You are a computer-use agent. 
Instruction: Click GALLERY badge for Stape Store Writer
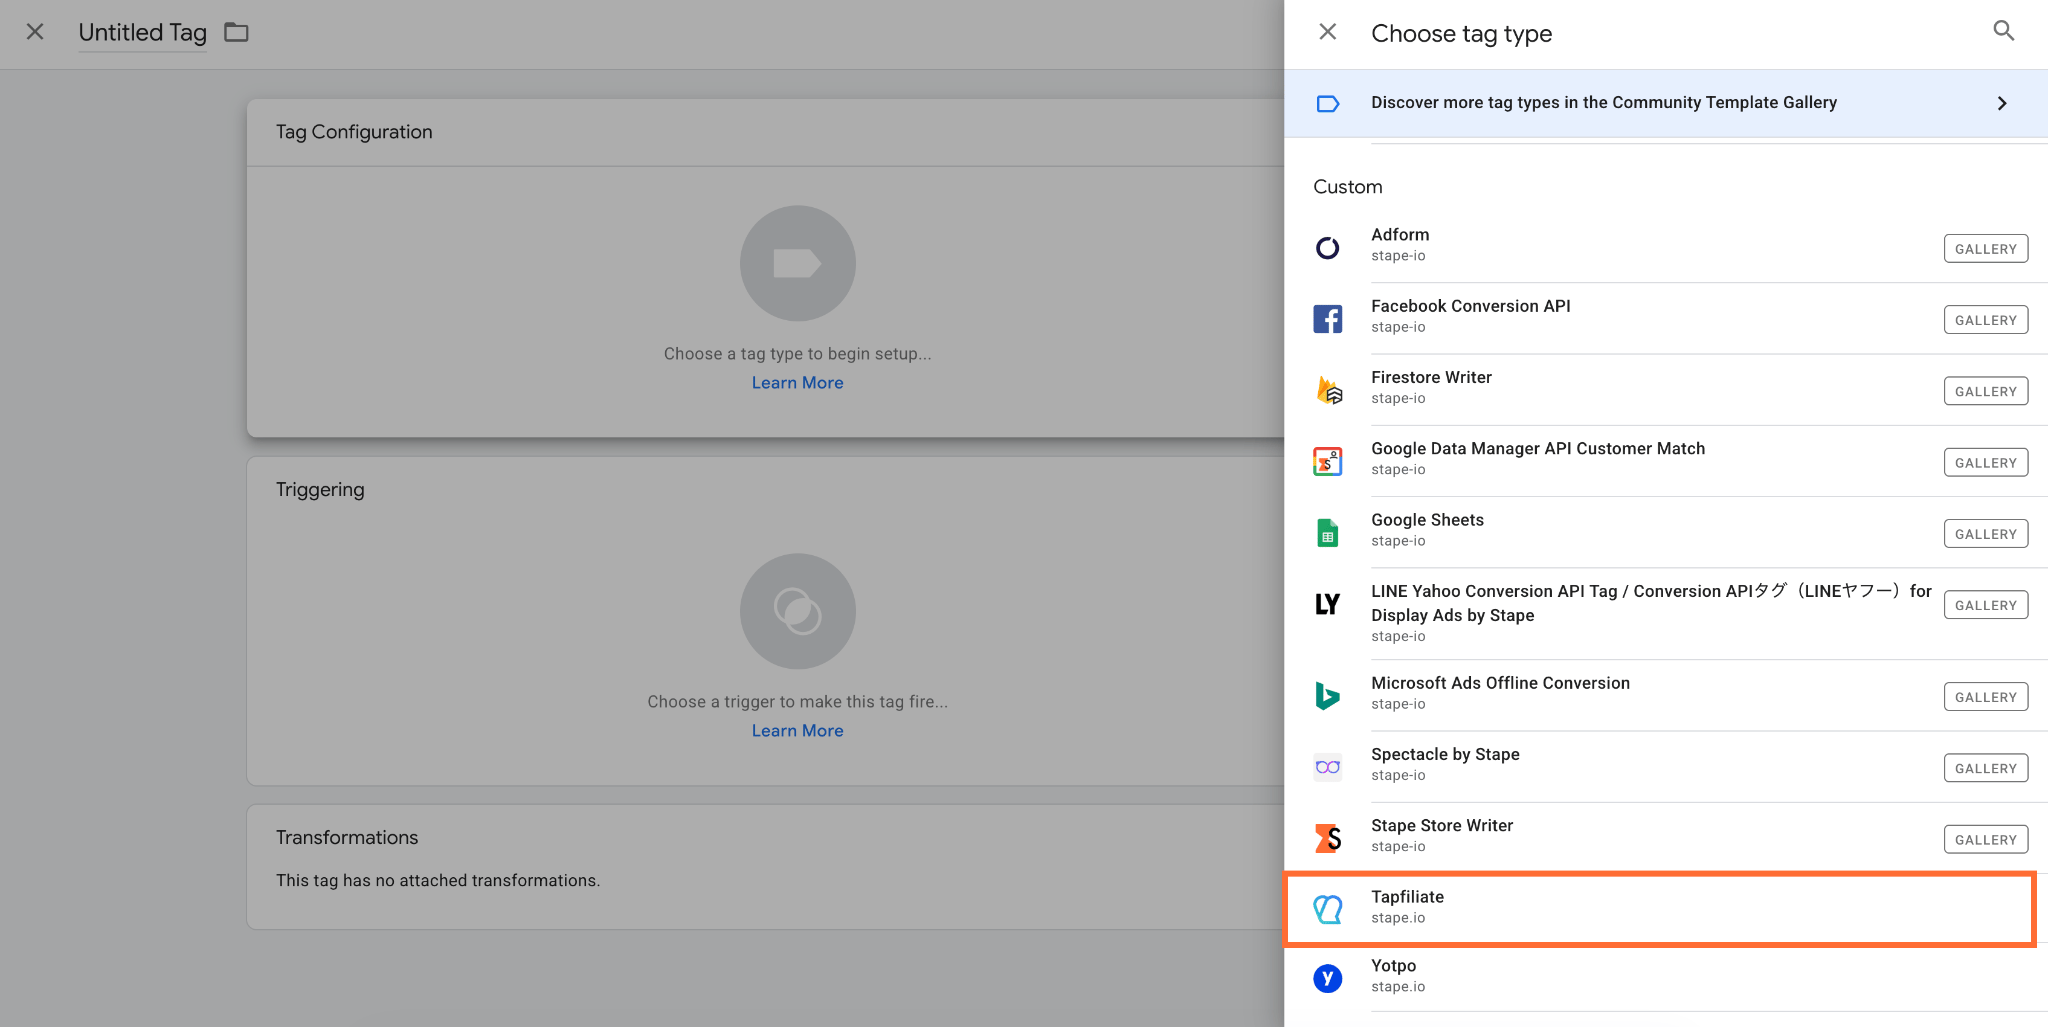(1986, 840)
